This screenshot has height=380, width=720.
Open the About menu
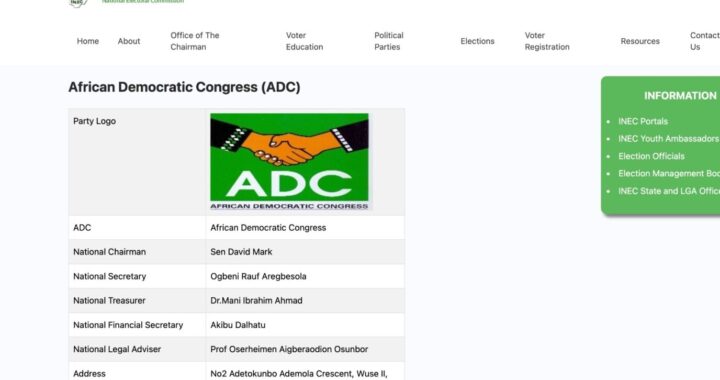click(x=129, y=41)
